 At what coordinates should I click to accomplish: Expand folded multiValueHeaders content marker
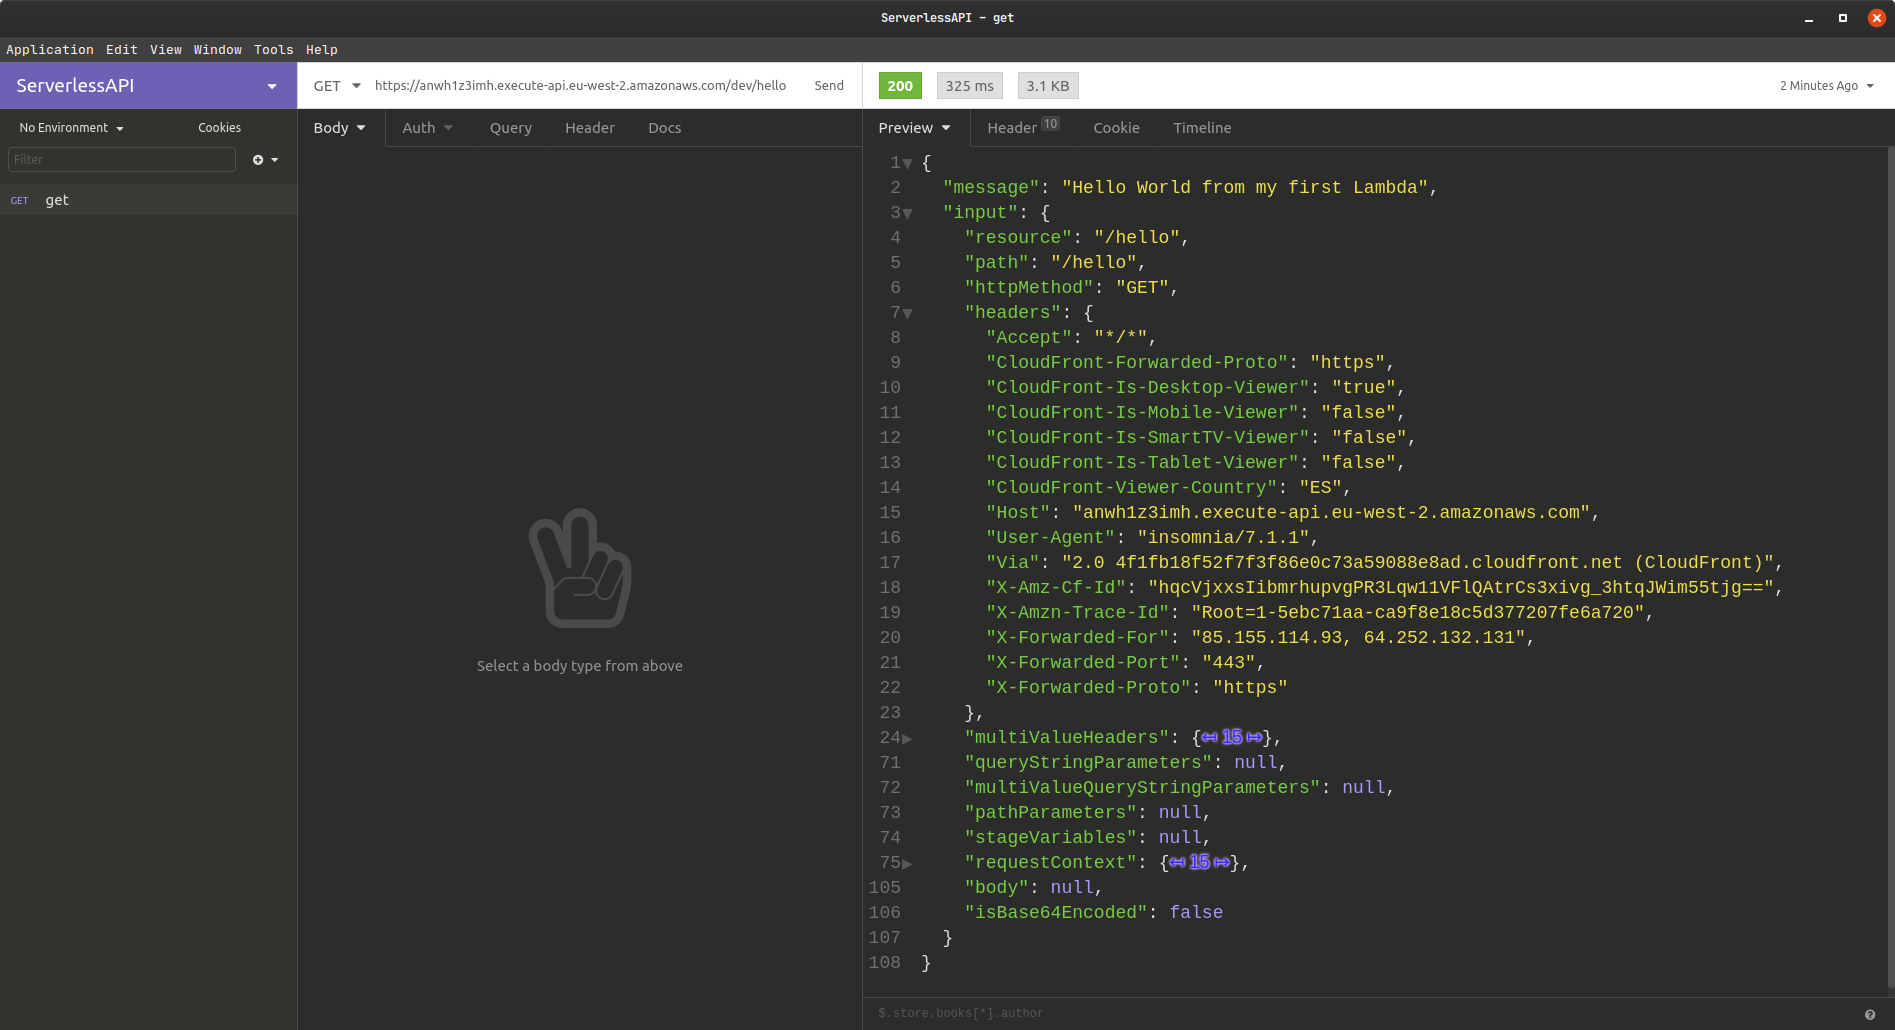(x=1232, y=737)
